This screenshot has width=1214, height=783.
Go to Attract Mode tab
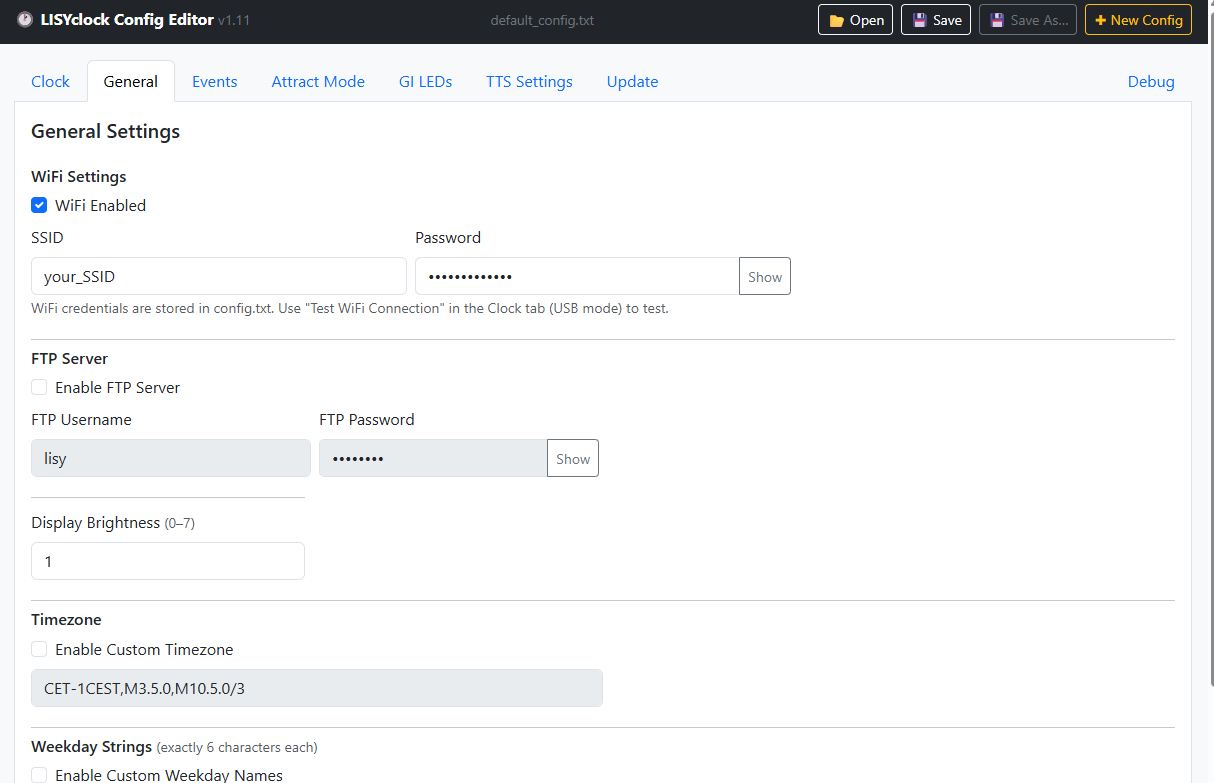click(318, 82)
